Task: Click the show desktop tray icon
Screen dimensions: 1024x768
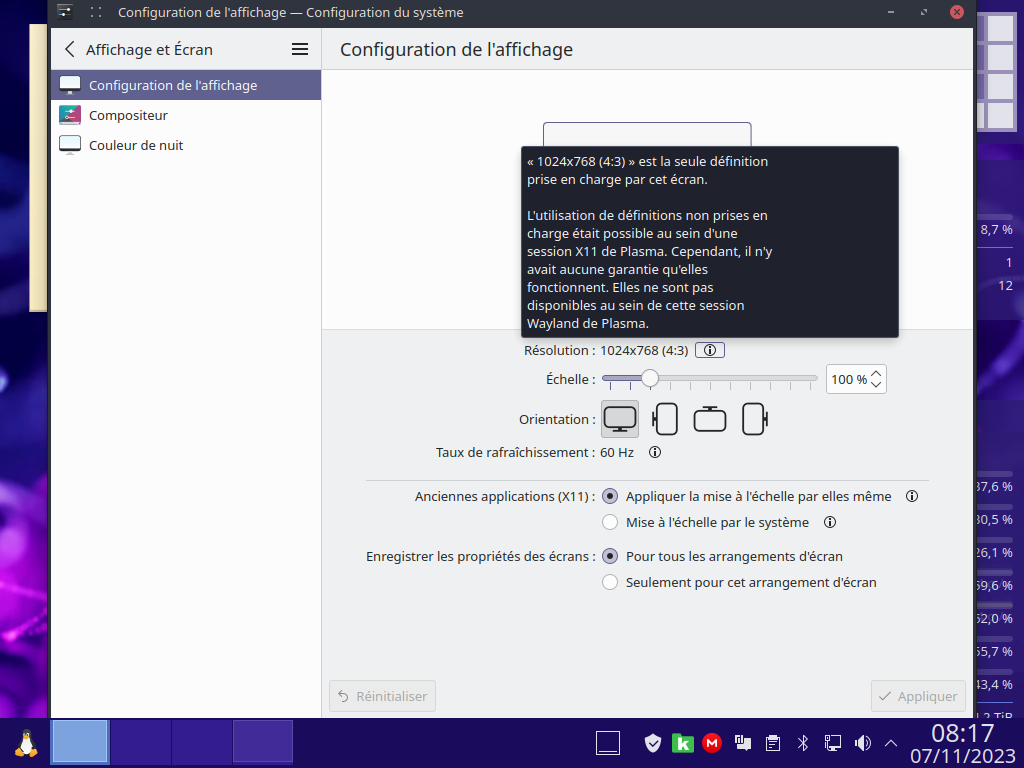Action: [x=608, y=743]
